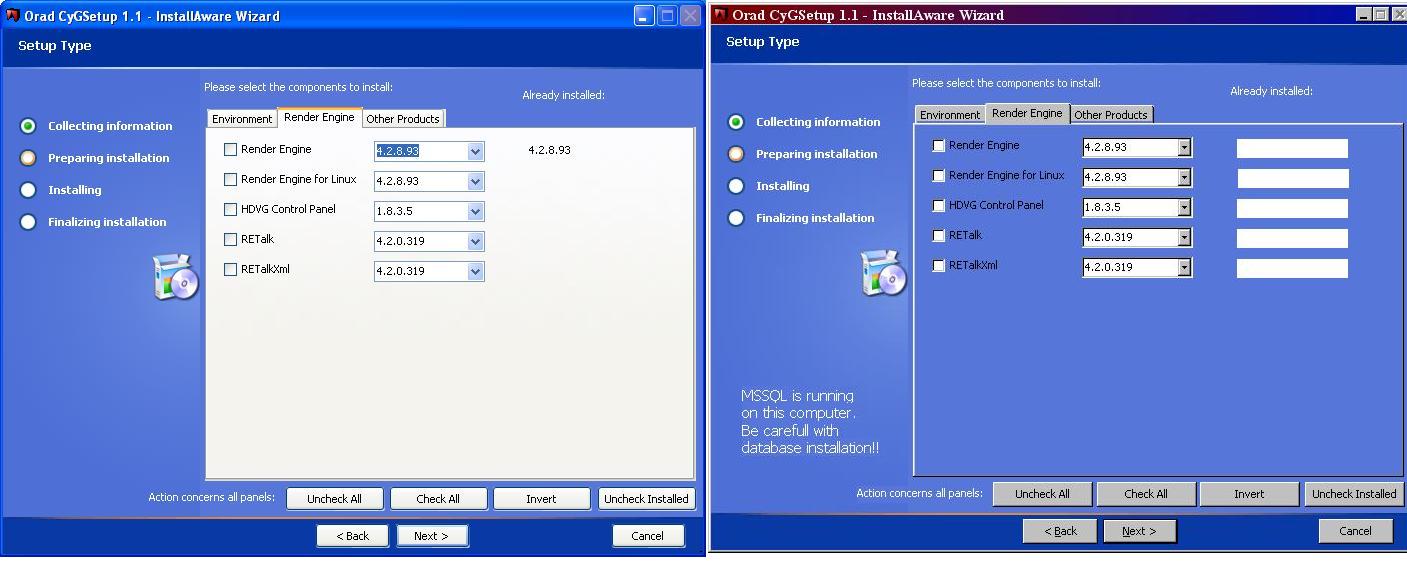The width and height of the screenshot is (1407, 562).
Task: Click the MSSQL is running warning text
Action: tap(810, 422)
